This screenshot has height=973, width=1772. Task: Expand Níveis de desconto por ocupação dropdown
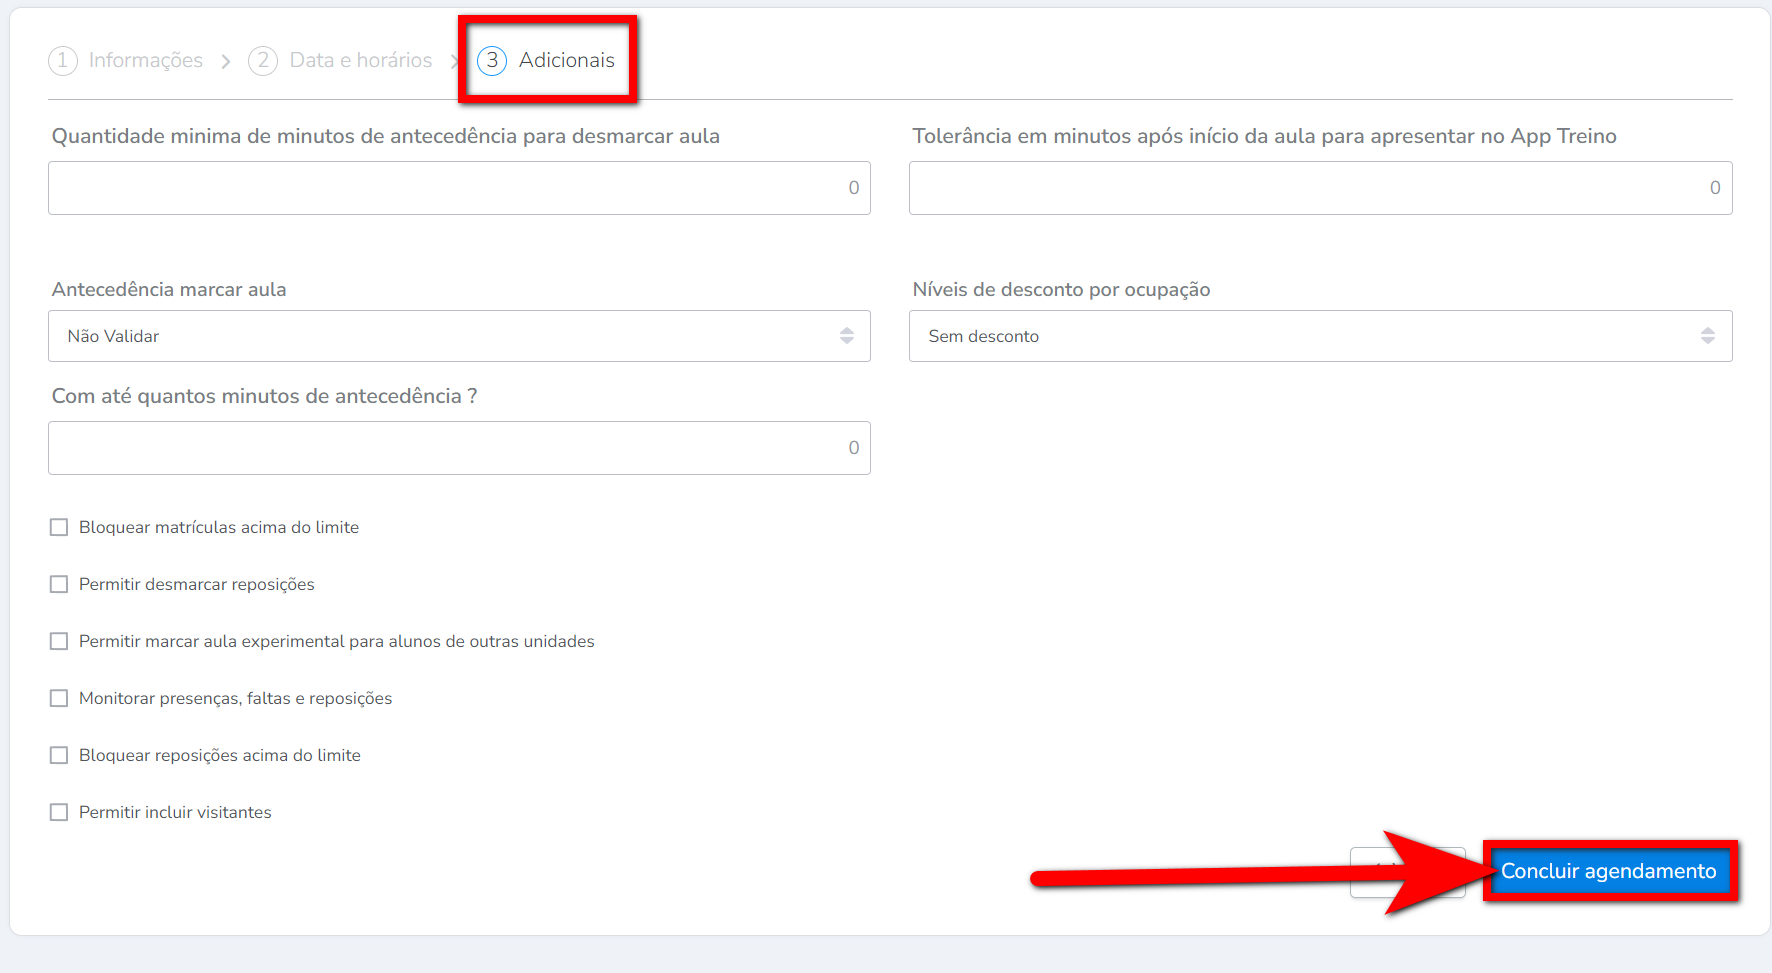click(x=1320, y=336)
